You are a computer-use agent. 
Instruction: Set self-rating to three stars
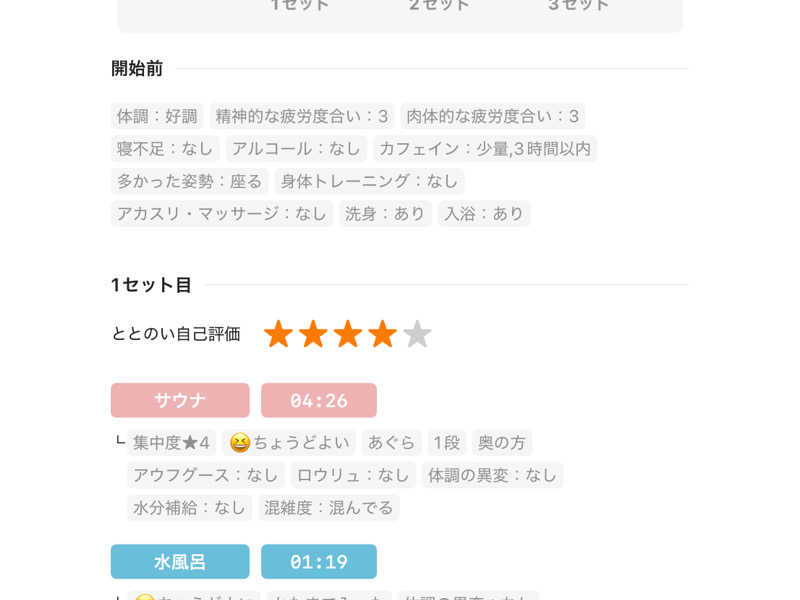pos(348,334)
